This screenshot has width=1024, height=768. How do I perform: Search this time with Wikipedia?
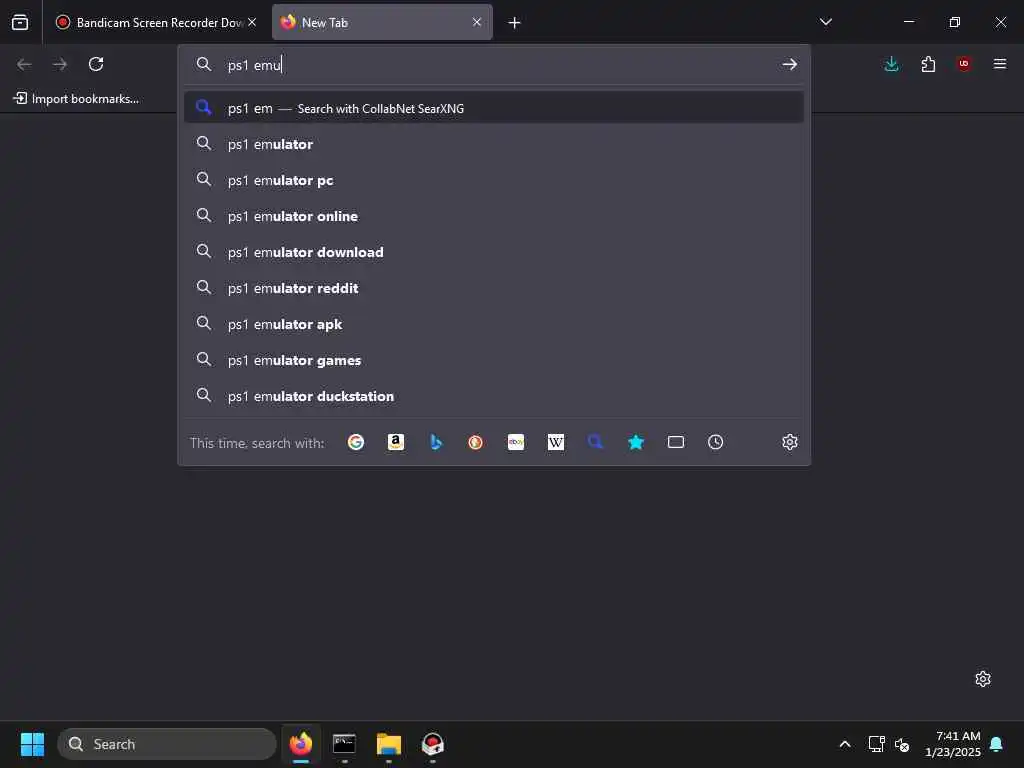coord(556,442)
